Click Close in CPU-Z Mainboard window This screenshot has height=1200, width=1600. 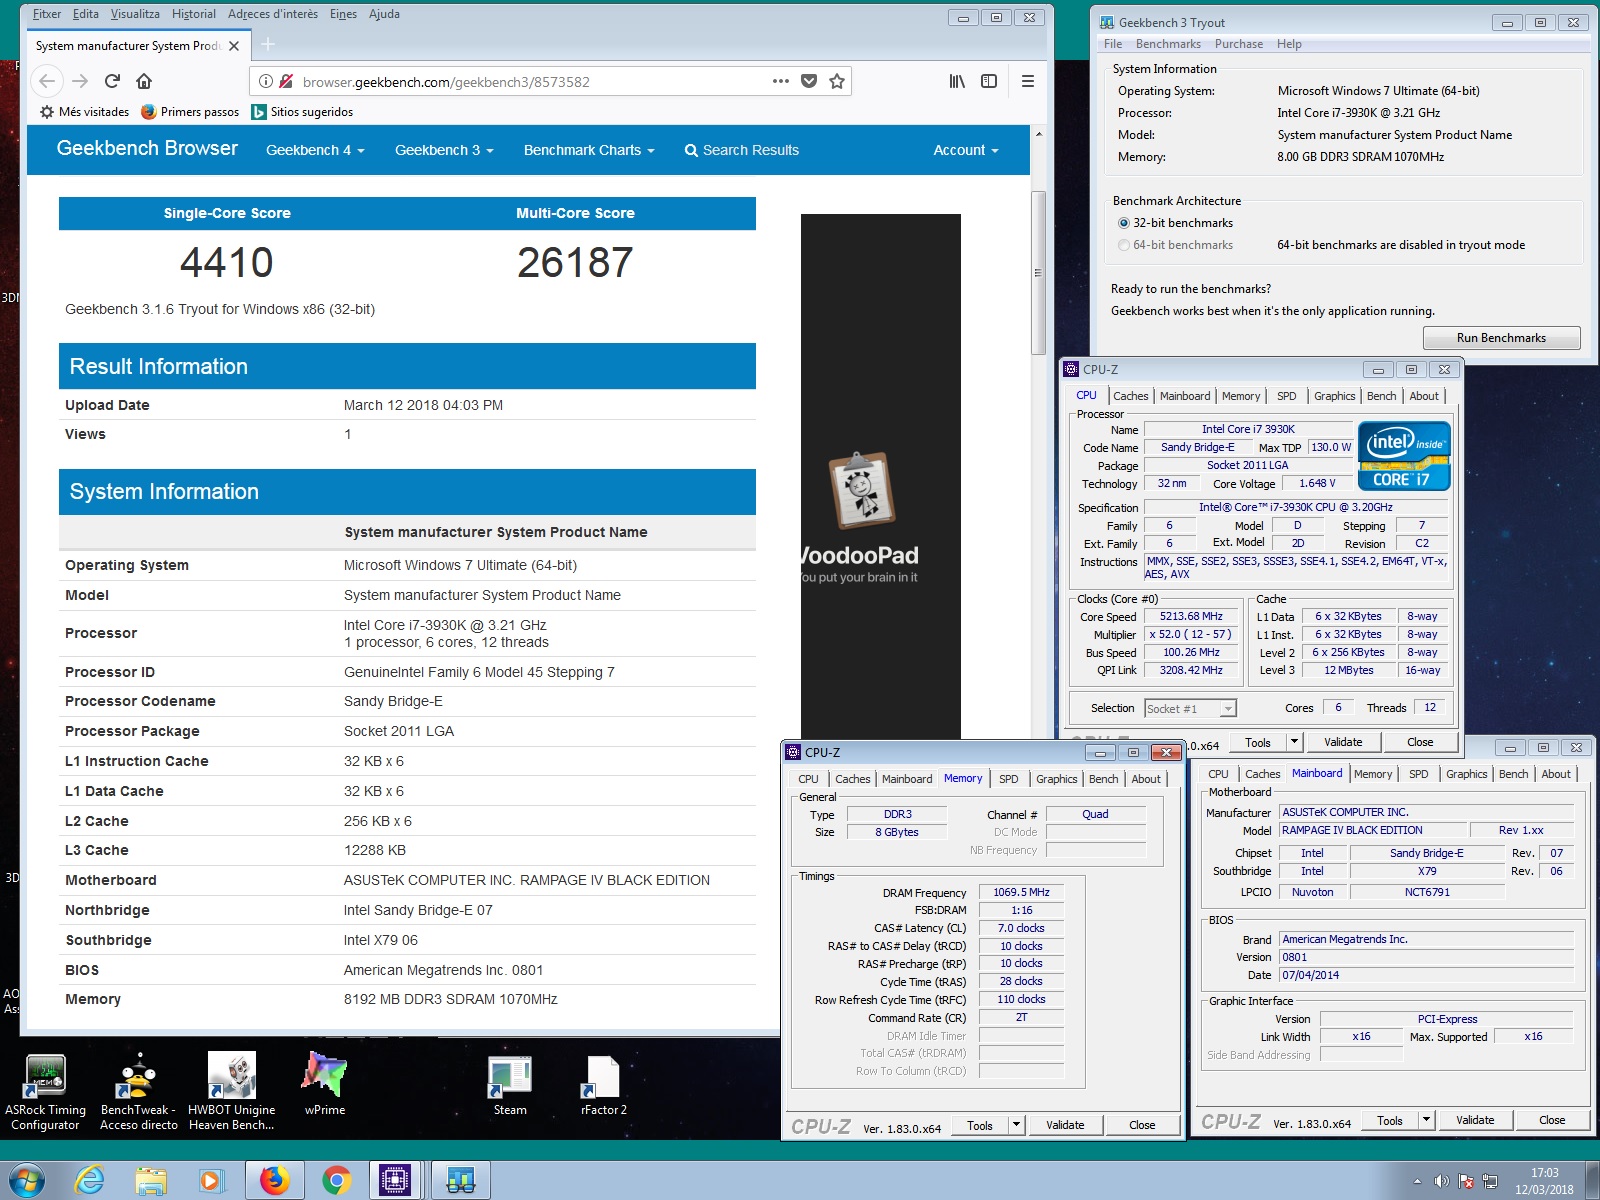1551,1121
